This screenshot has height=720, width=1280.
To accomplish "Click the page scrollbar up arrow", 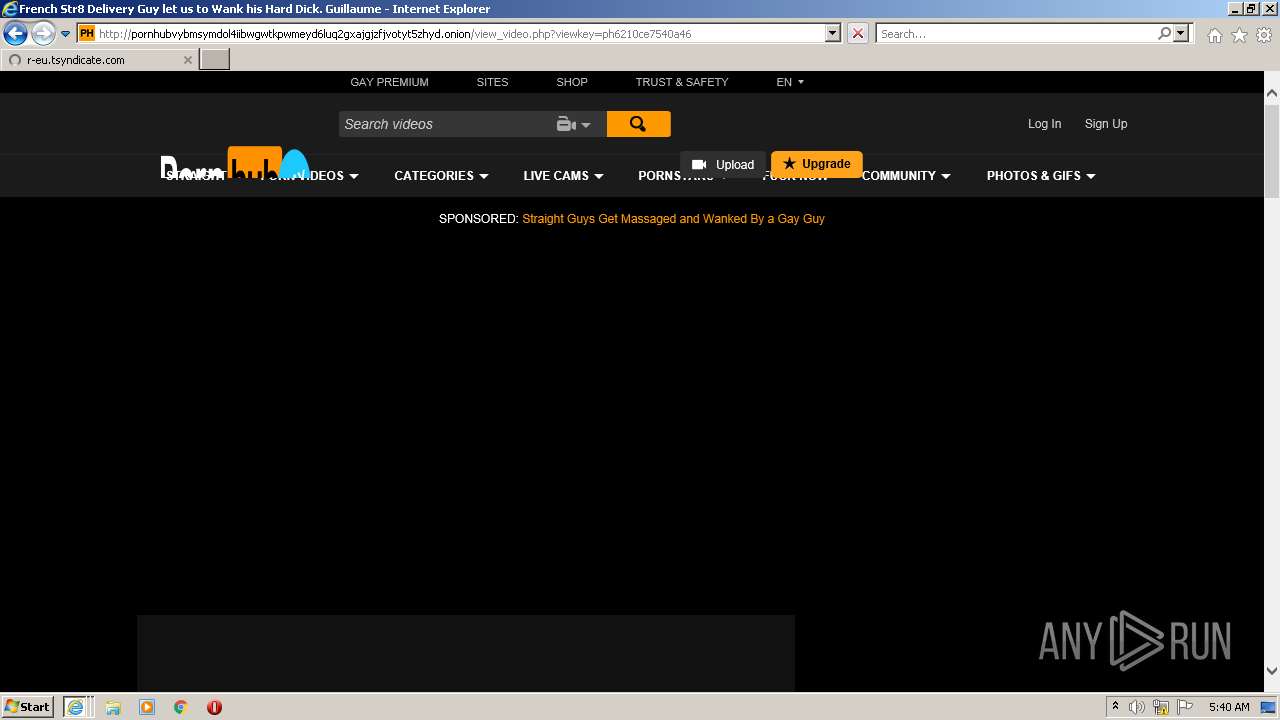I will click(x=1272, y=93).
